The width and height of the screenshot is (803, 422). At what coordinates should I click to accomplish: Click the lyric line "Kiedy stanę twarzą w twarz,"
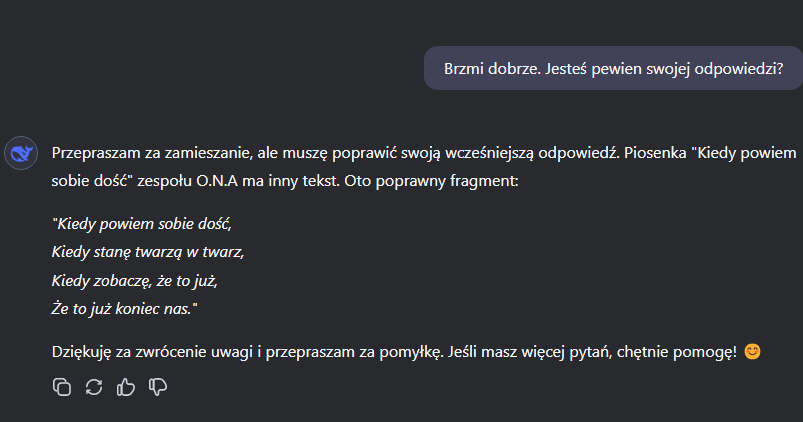point(148,251)
